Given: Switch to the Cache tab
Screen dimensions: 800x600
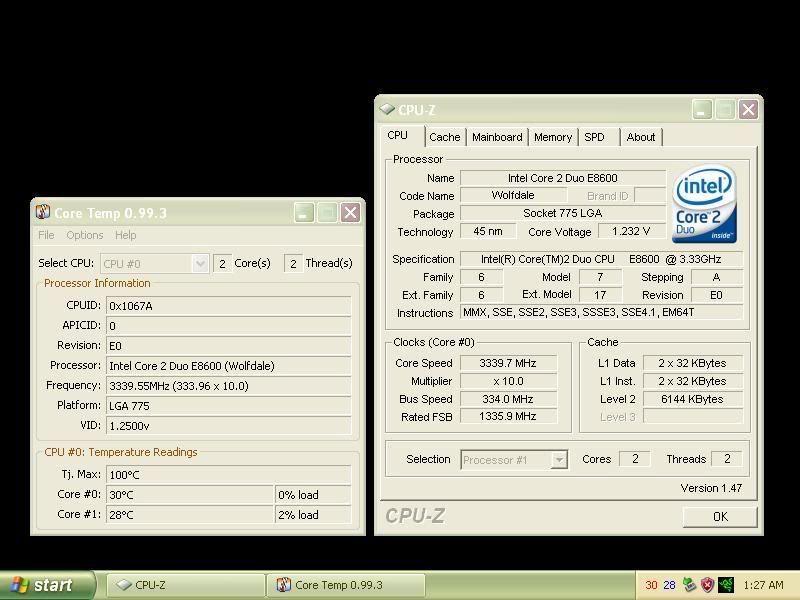Looking at the screenshot, I should [x=444, y=137].
